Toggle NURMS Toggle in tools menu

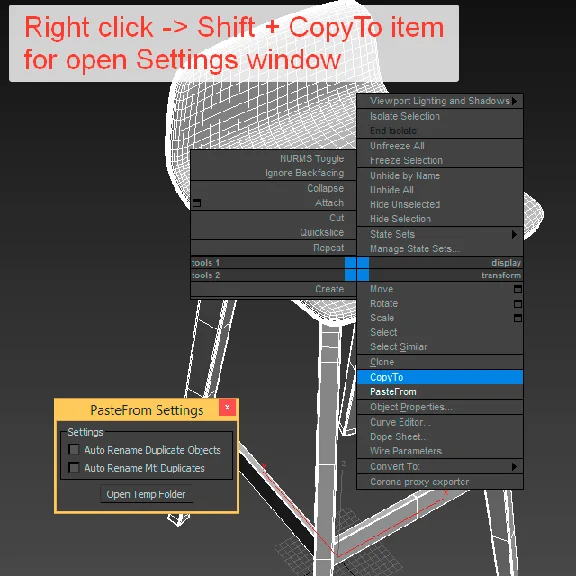click(x=273, y=159)
